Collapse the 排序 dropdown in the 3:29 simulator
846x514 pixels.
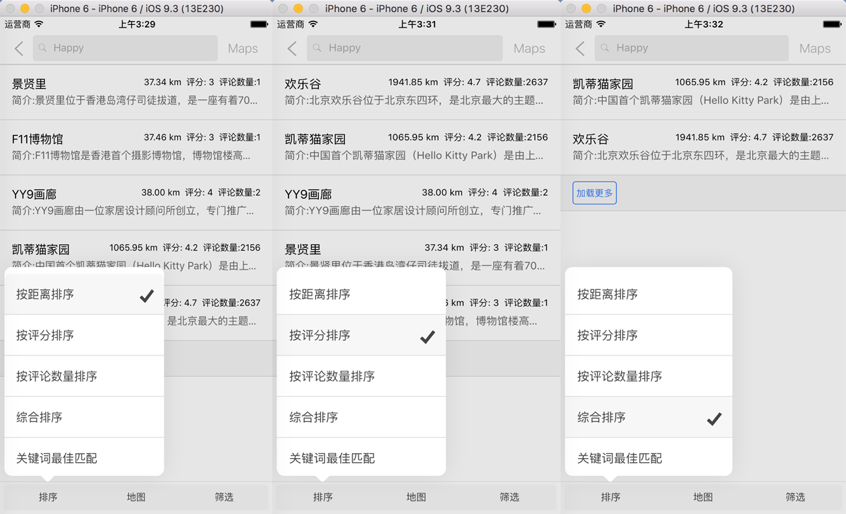tap(48, 497)
